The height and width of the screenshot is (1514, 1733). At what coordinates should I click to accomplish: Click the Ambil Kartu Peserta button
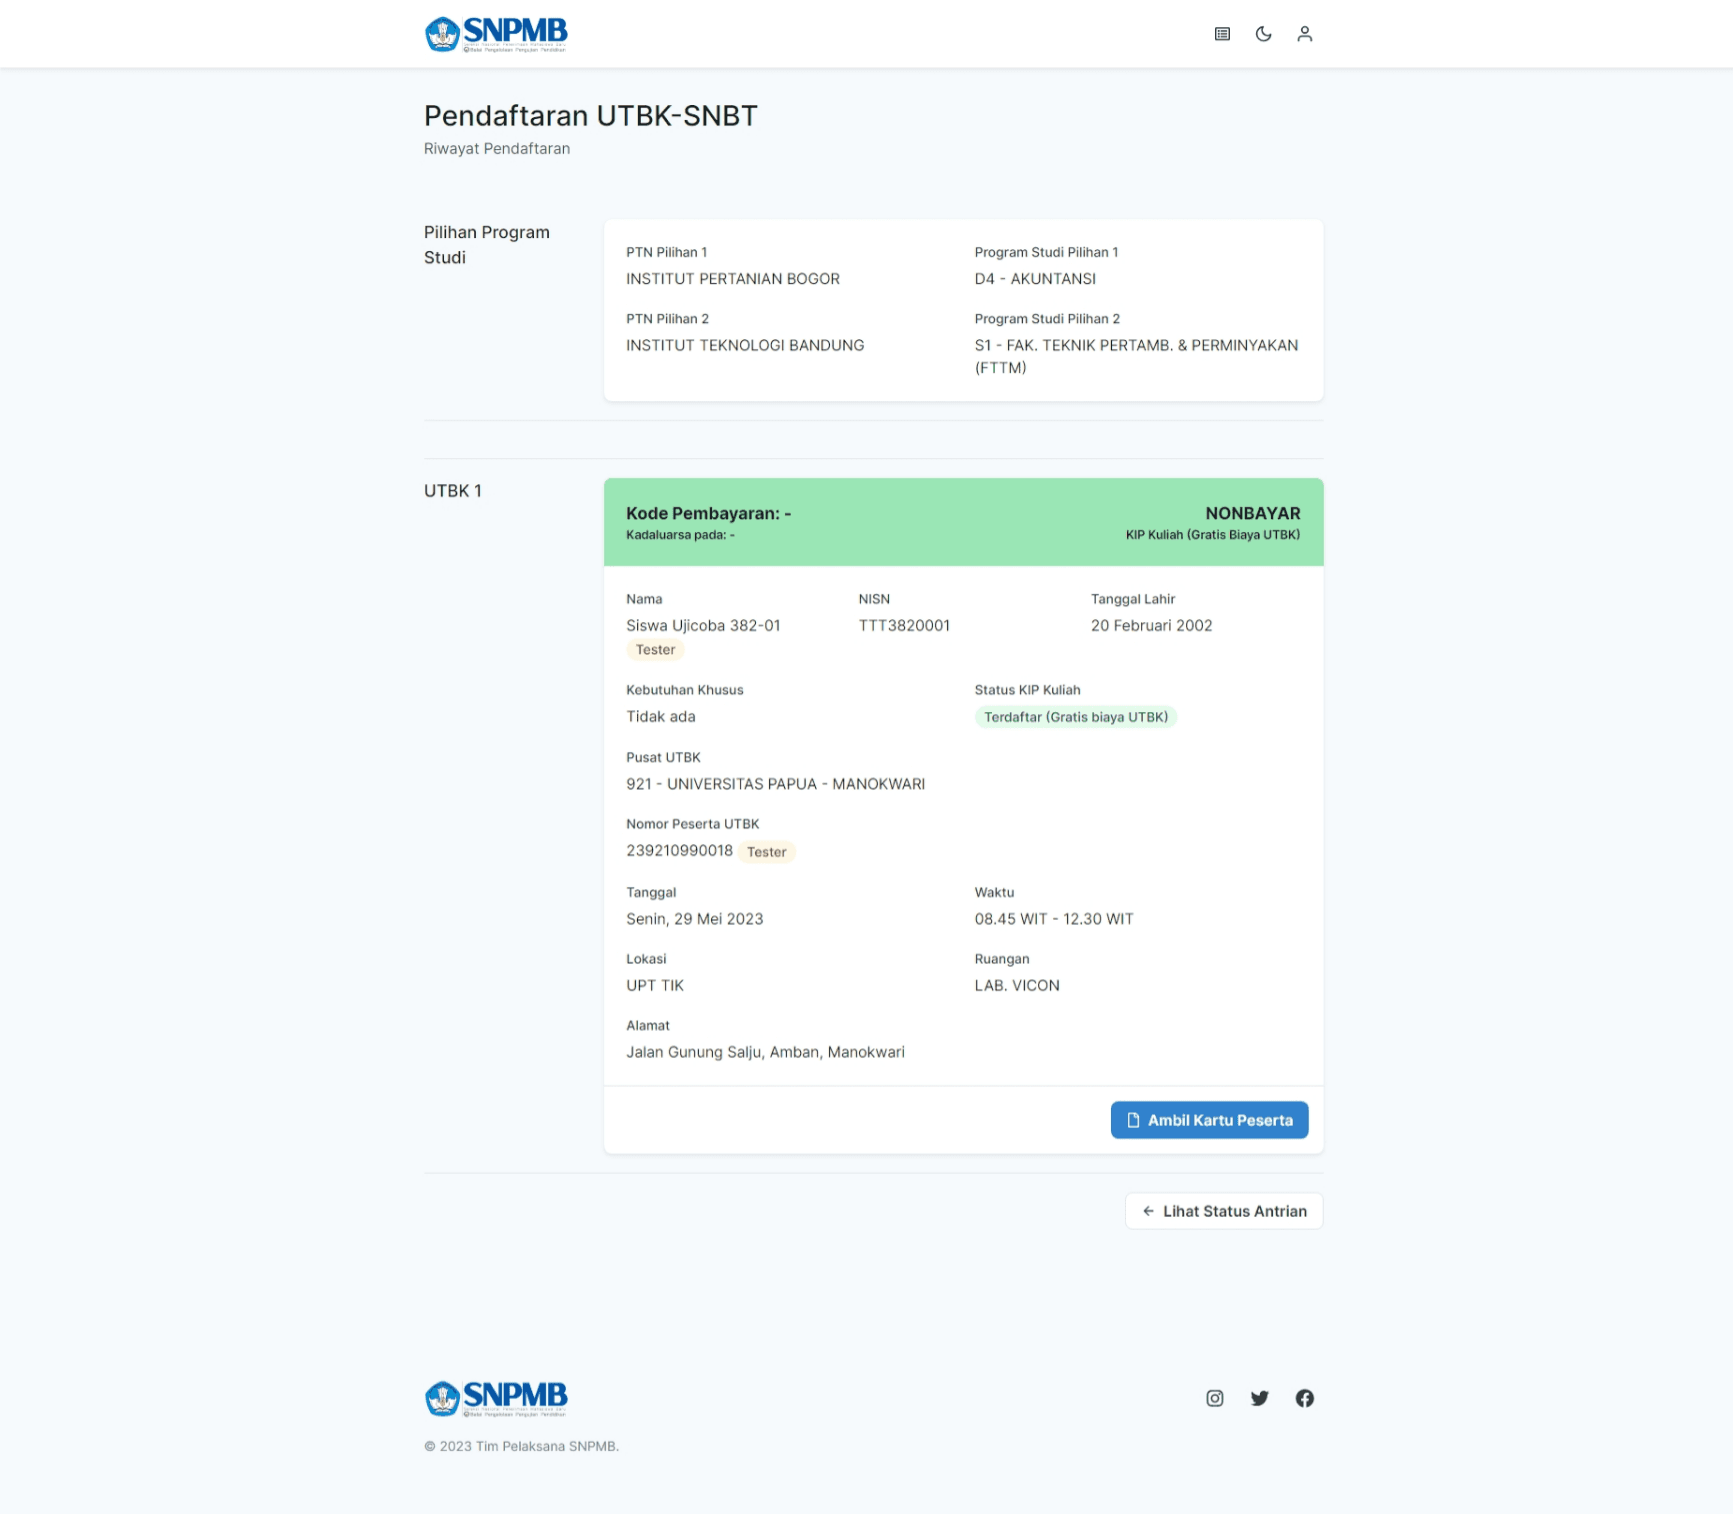[x=1209, y=1120]
